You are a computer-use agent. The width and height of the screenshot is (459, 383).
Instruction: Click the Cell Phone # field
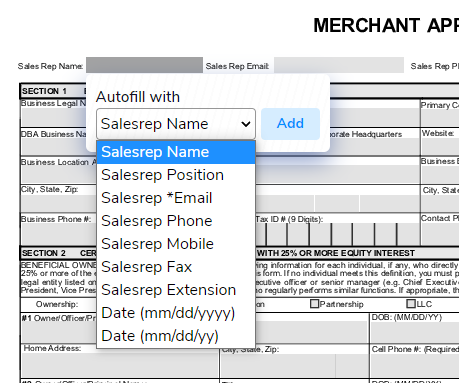pos(415,366)
